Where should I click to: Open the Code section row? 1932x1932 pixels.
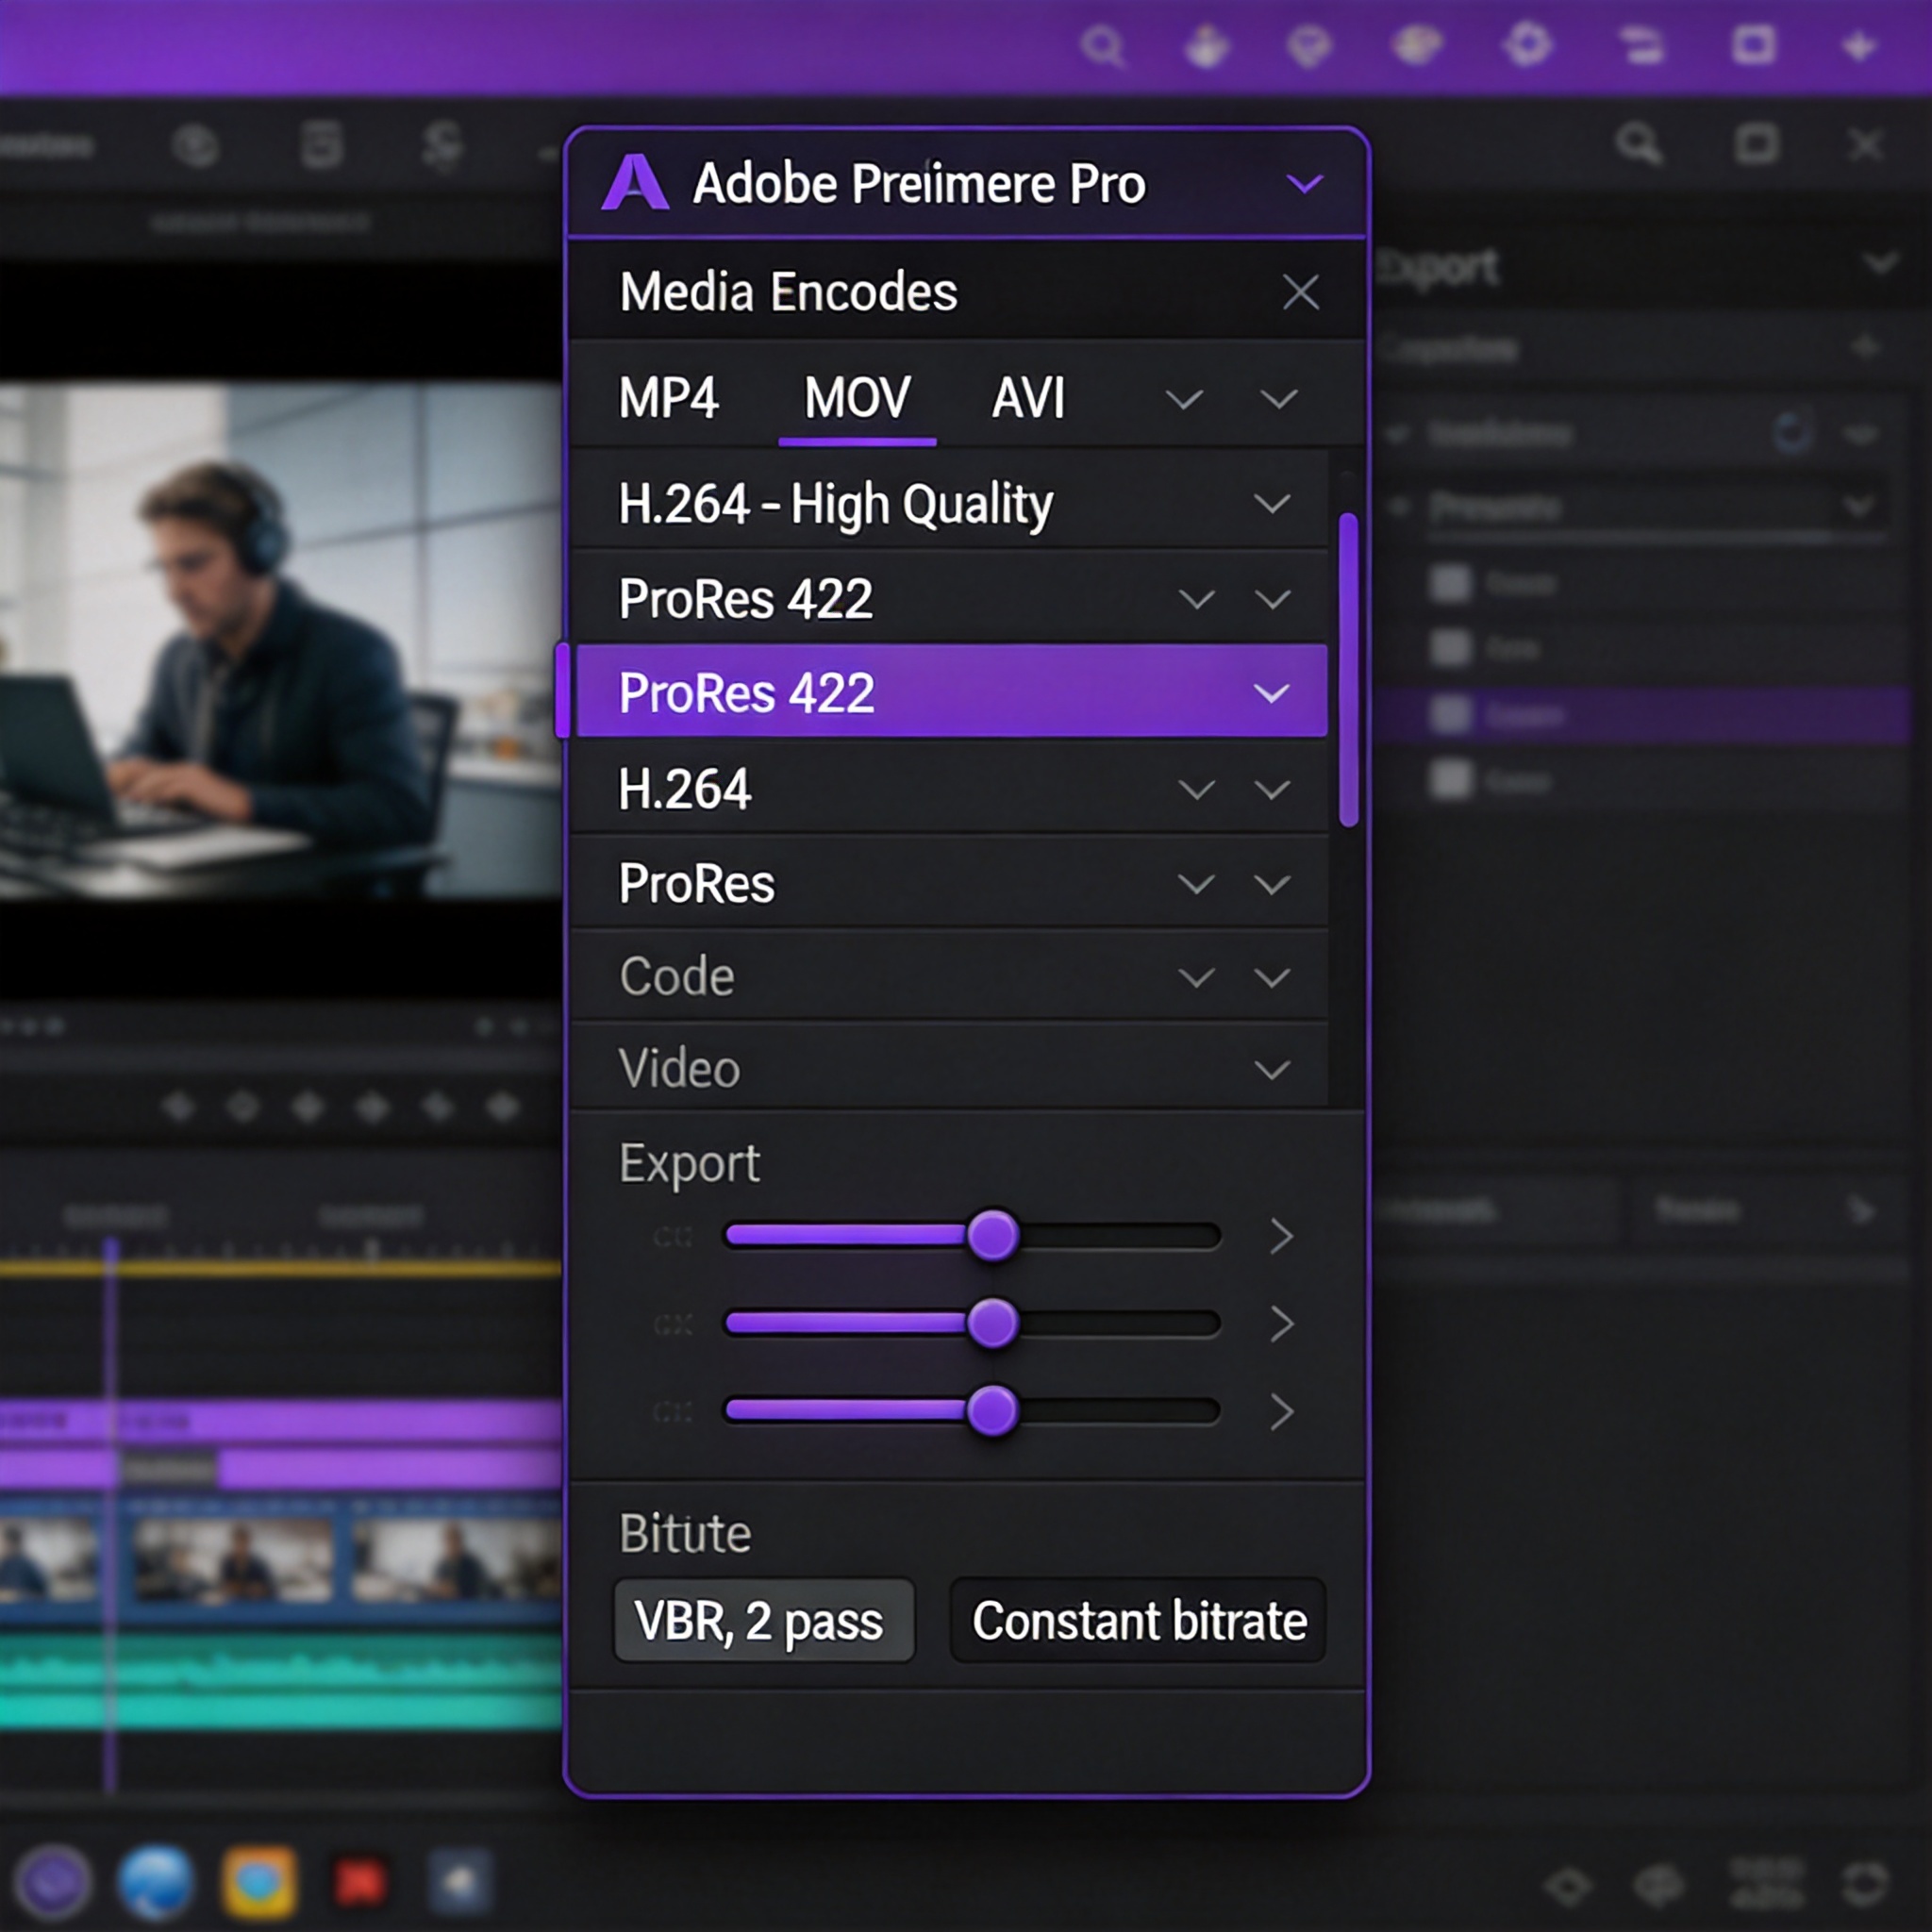[949, 976]
